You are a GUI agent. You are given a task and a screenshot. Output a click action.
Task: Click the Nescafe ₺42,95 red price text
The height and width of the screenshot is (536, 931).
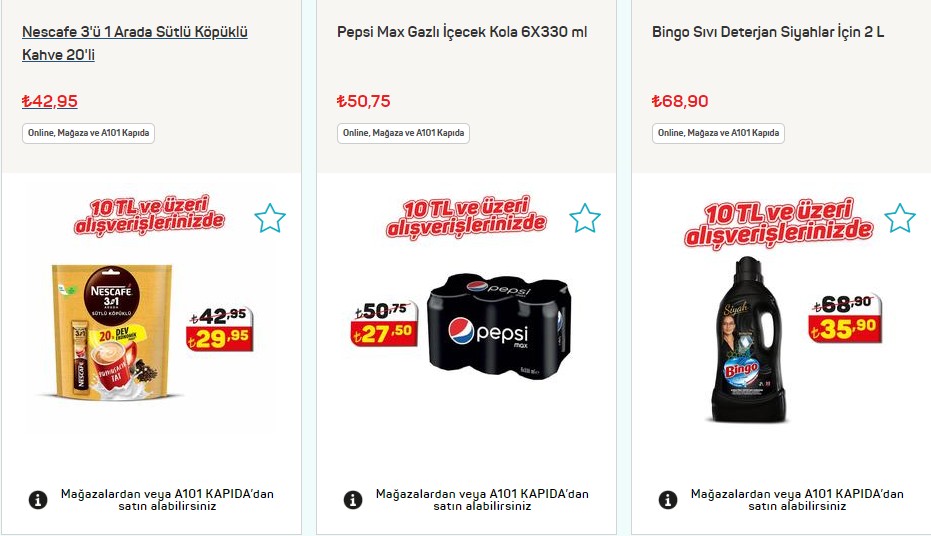coord(50,101)
